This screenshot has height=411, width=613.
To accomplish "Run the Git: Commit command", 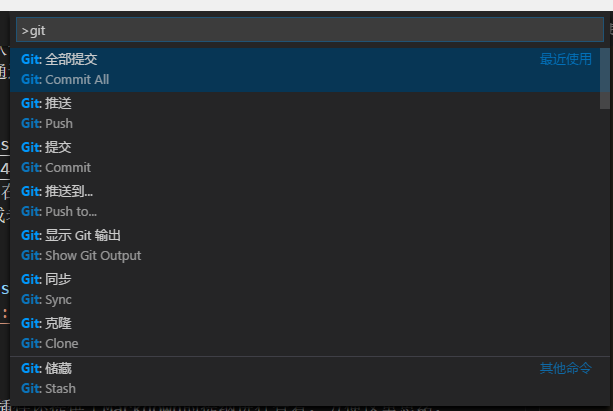I will point(56,167).
